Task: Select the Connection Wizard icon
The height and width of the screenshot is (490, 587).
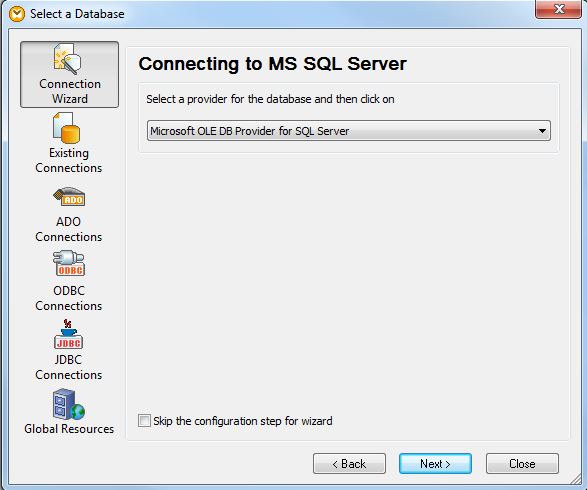Action: (67, 59)
